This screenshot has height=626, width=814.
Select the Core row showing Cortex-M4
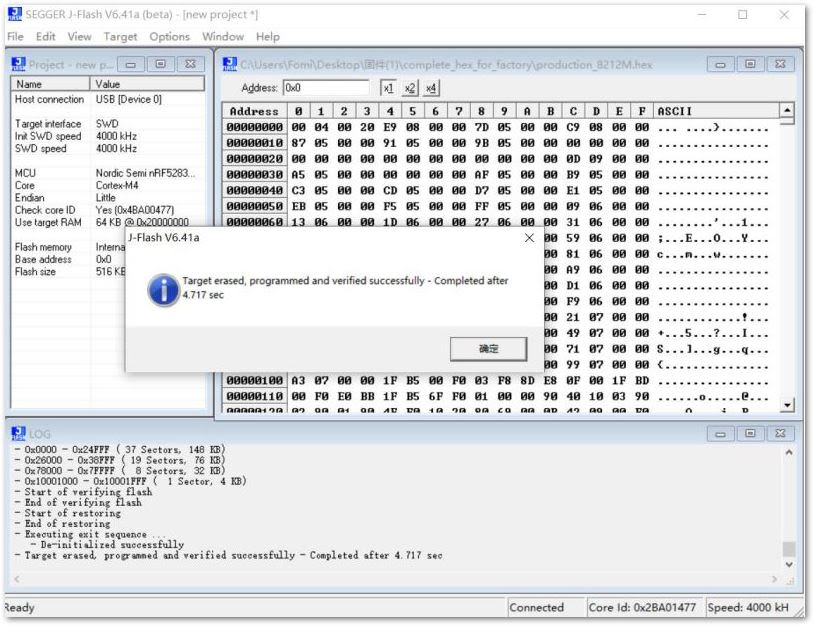point(107,185)
